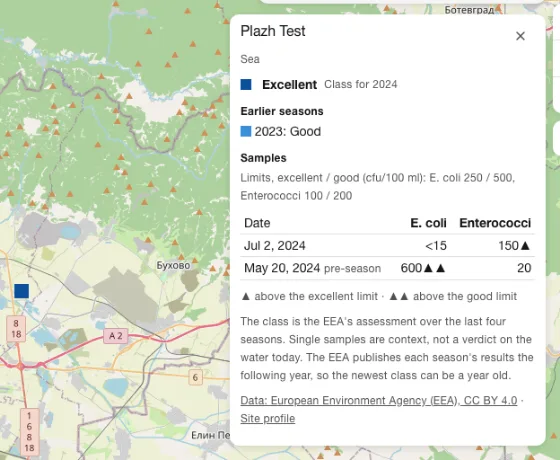Click the 'Class for 2024' text
The height and width of the screenshot is (460, 560).
pyautogui.click(x=361, y=84)
